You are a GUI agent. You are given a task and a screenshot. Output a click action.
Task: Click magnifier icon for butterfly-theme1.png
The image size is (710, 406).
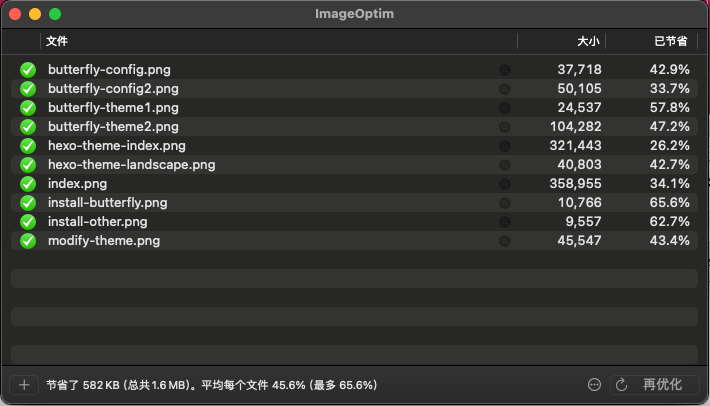504,108
